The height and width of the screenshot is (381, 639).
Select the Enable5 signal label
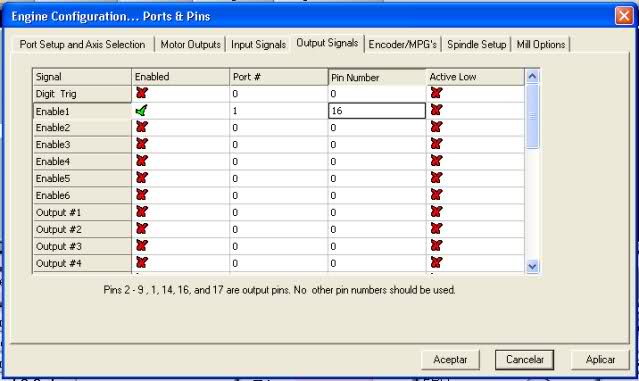point(82,178)
